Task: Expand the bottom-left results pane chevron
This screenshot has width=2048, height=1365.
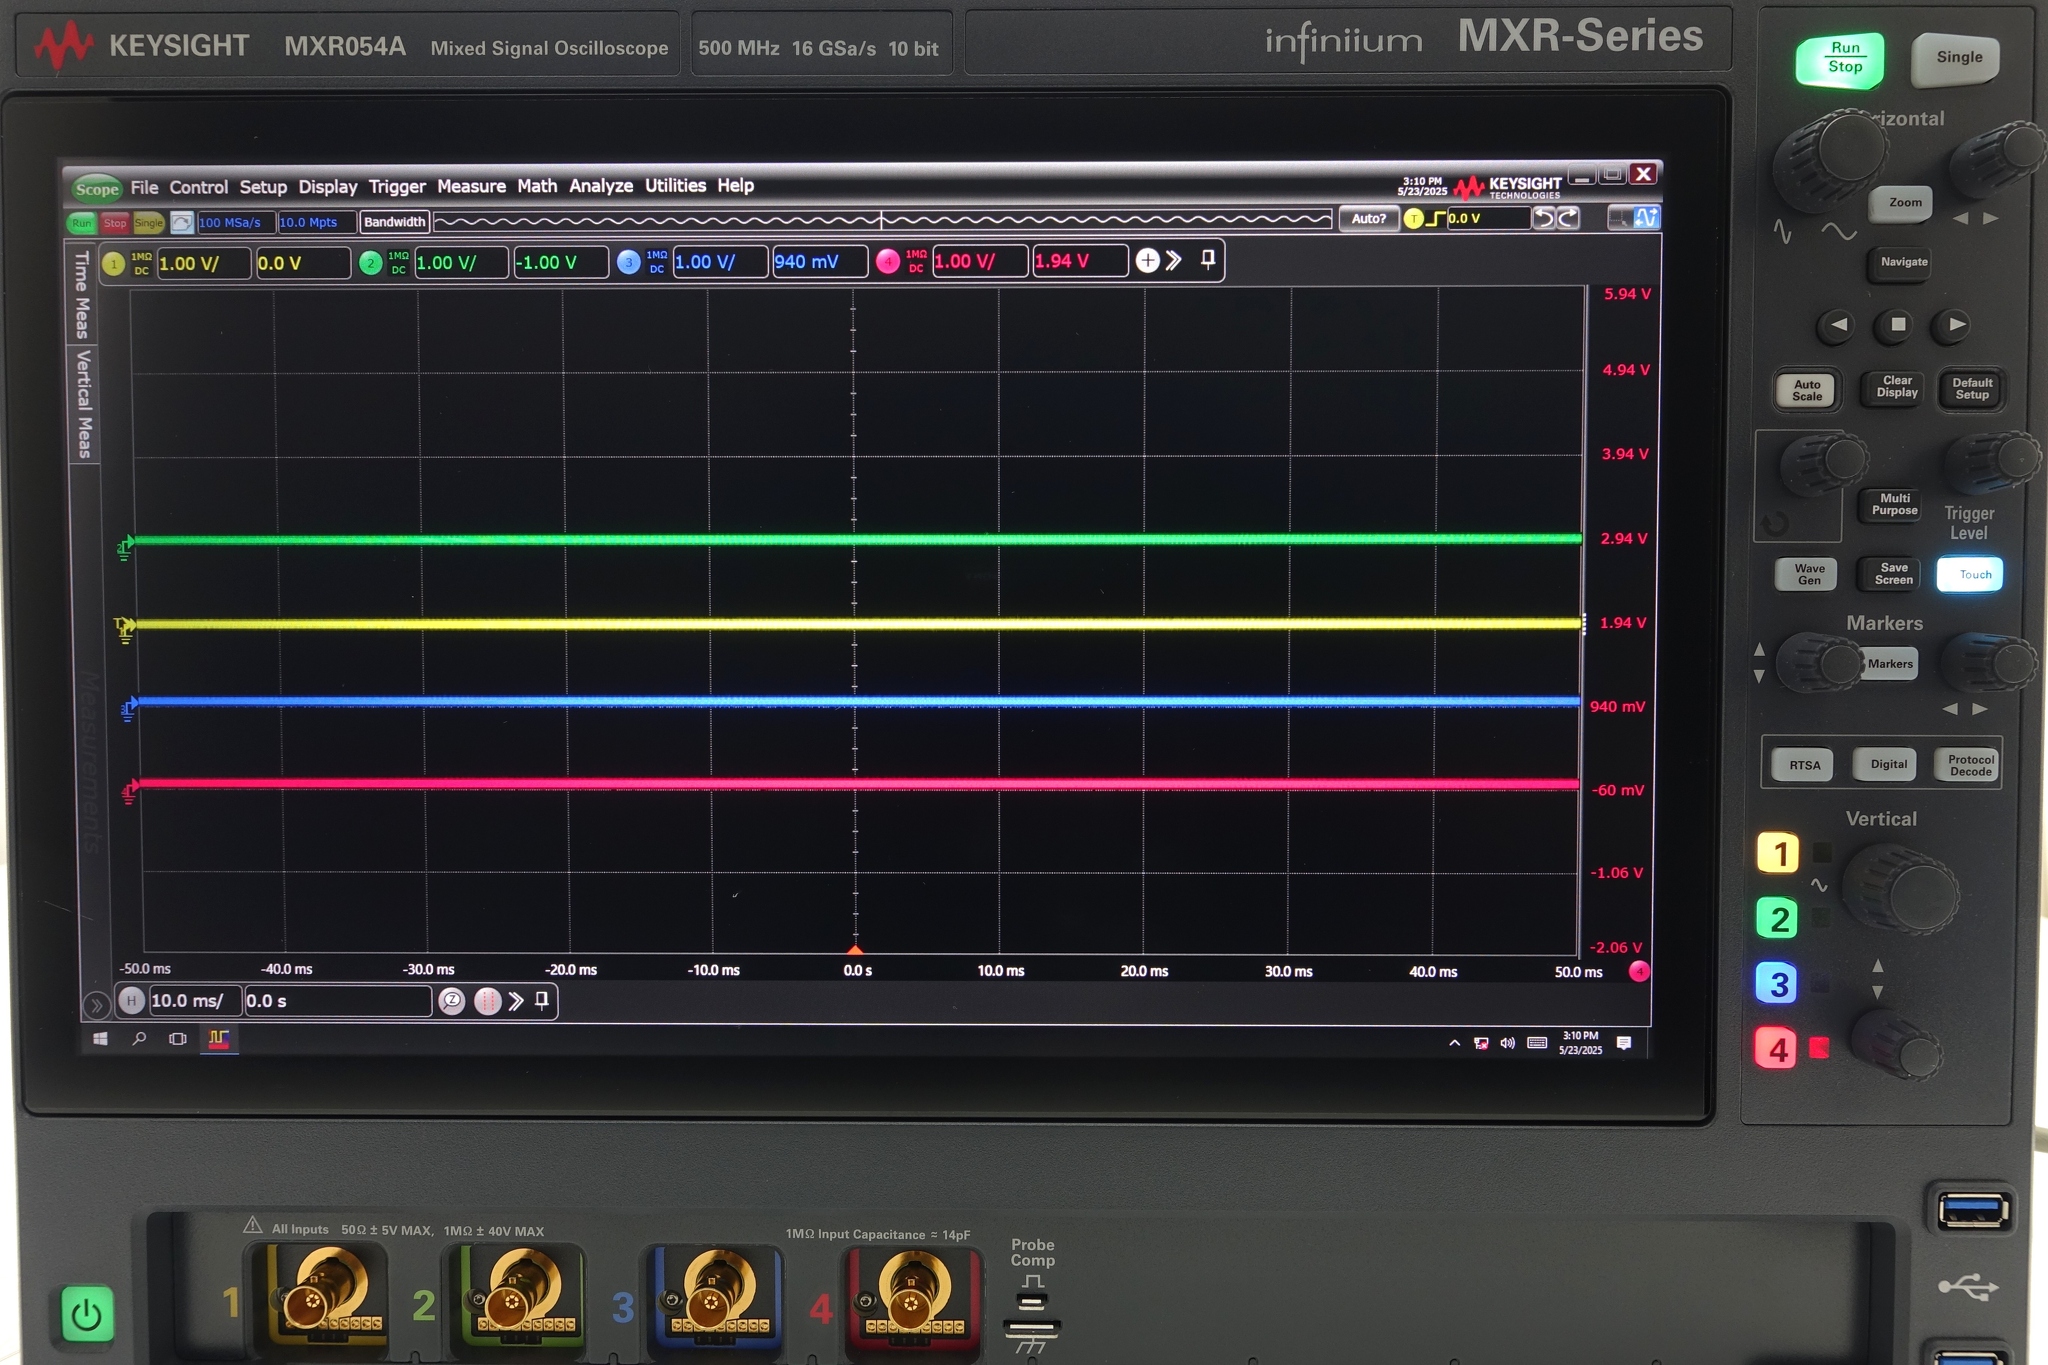Action: [x=96, y=1004]
